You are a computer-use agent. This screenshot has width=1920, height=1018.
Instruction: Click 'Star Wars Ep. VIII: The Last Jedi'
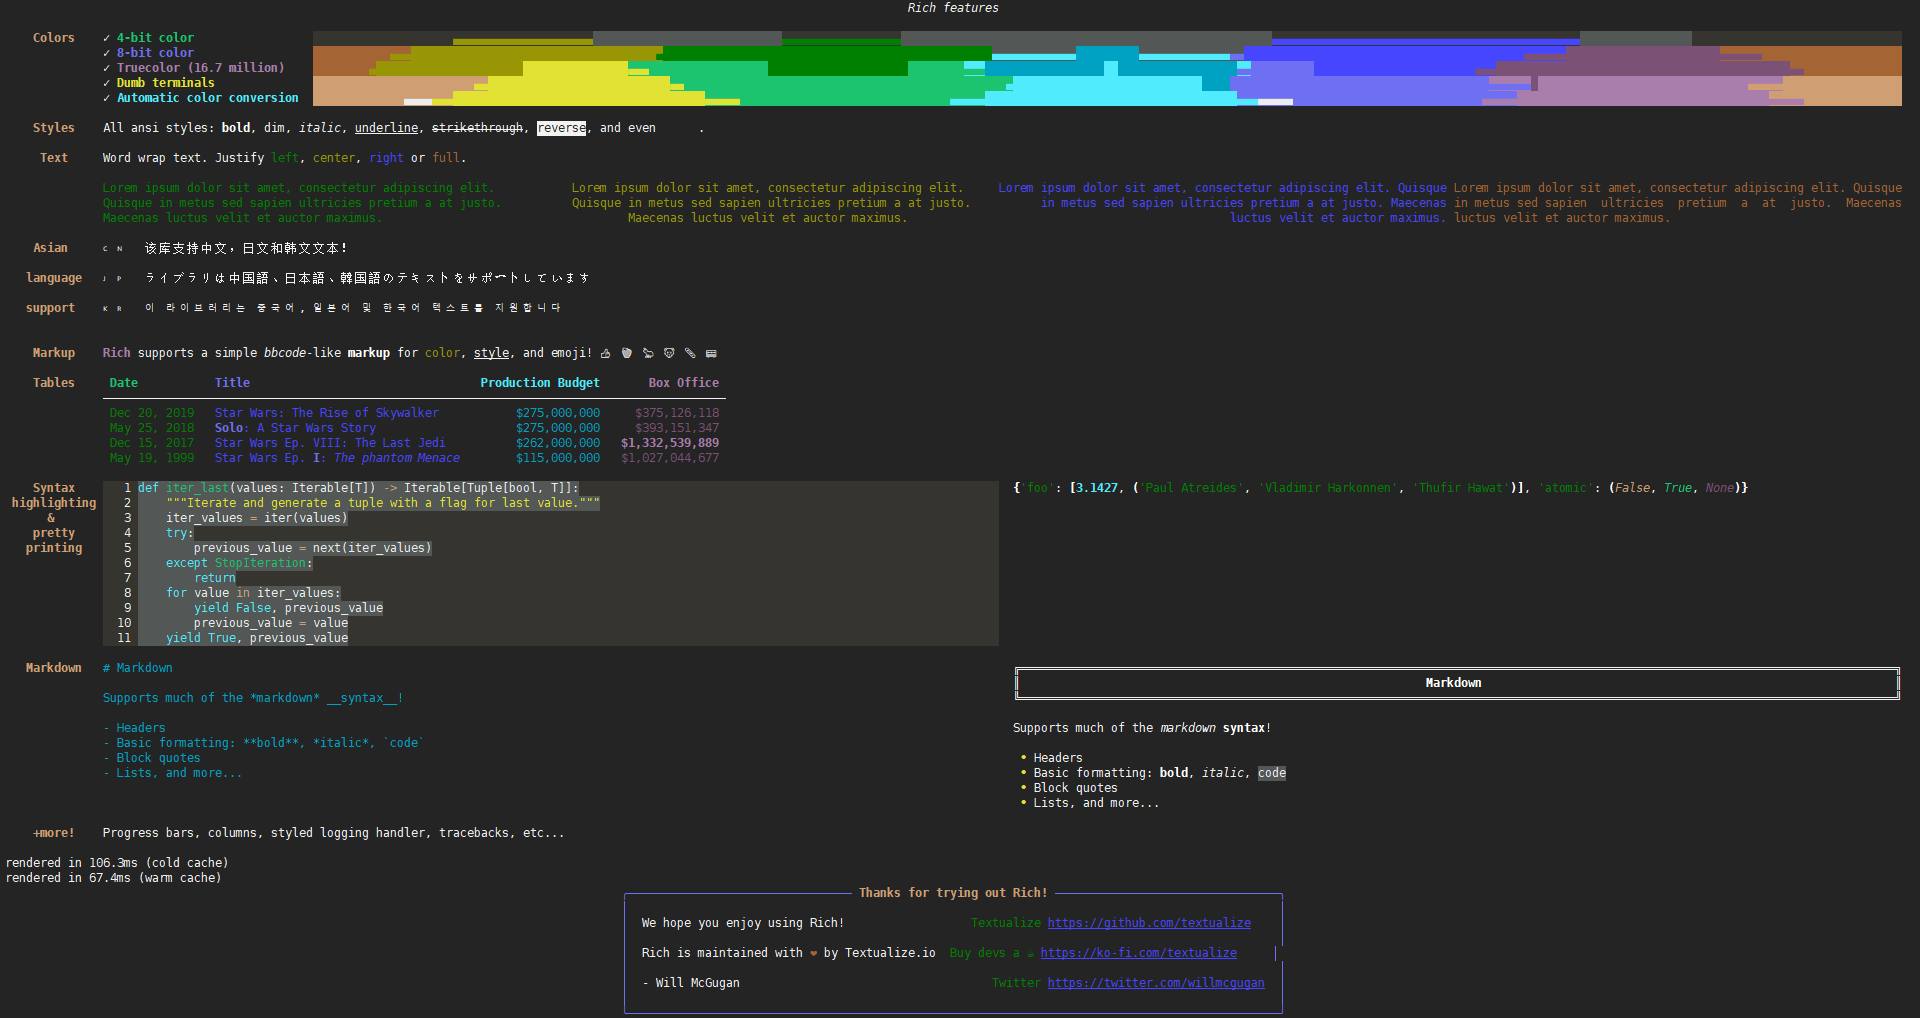coord(330,443)
